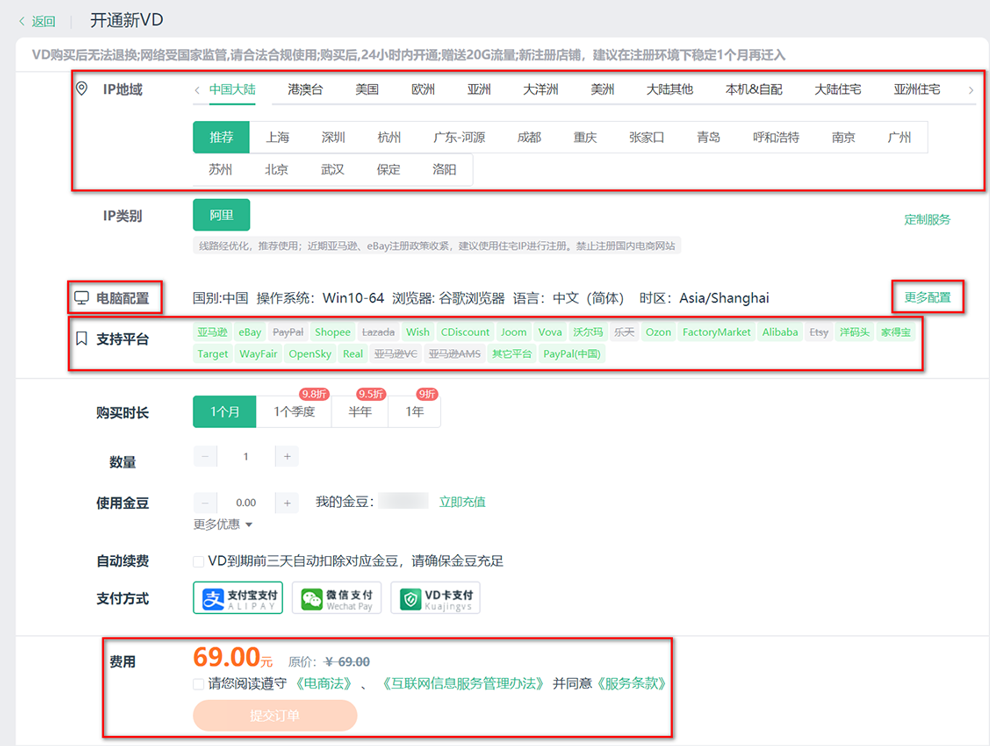The image size is (990, 746).
Task: Expand the 更多优惠 dropdown
Action: [223, 524]
